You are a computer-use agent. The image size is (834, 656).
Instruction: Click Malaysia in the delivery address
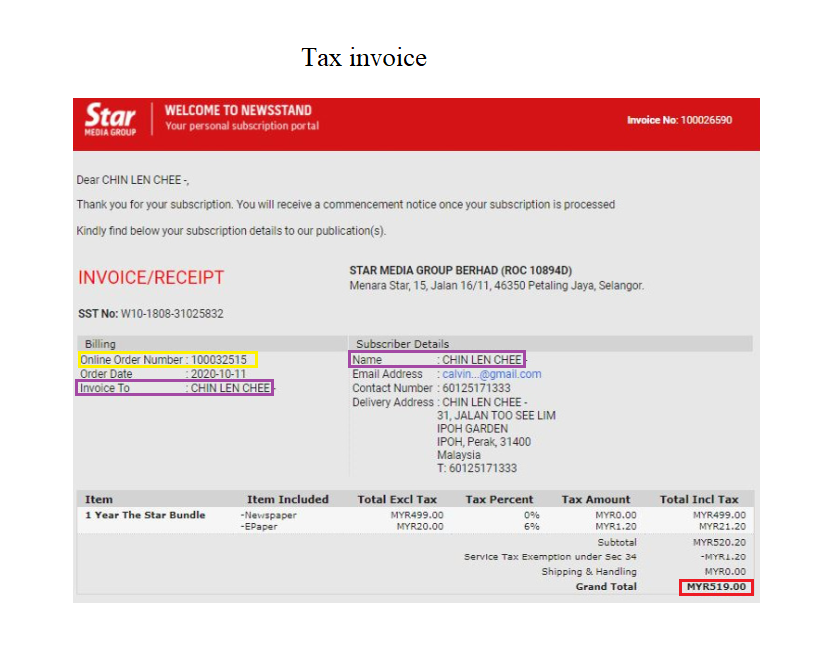coord(458,455)
